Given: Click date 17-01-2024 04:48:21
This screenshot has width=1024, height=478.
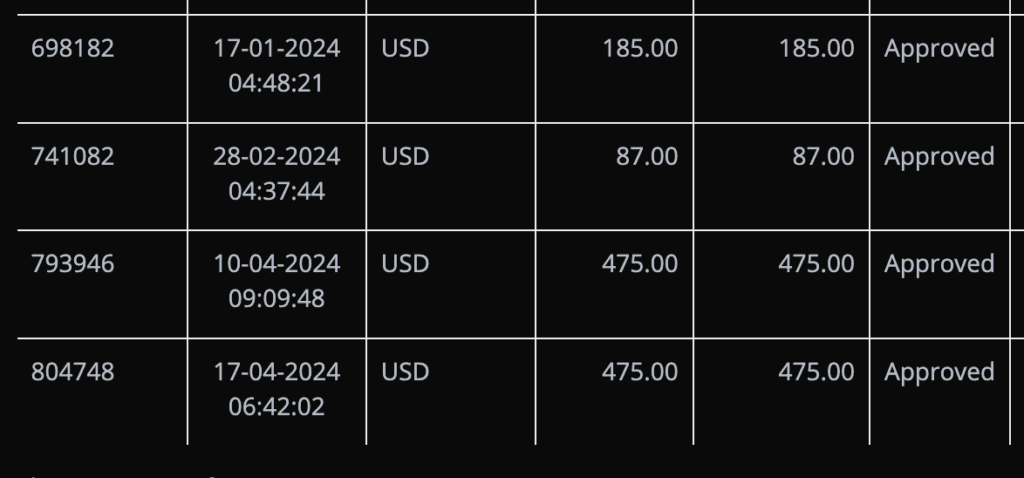Looking at the screenshot, I should point(277,66).
